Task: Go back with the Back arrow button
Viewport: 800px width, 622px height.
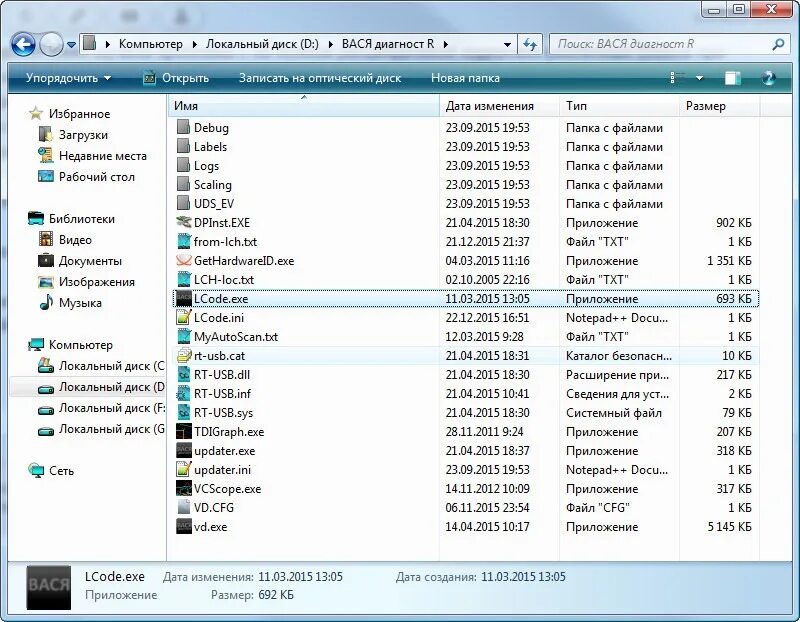Action: coord(23,45)
